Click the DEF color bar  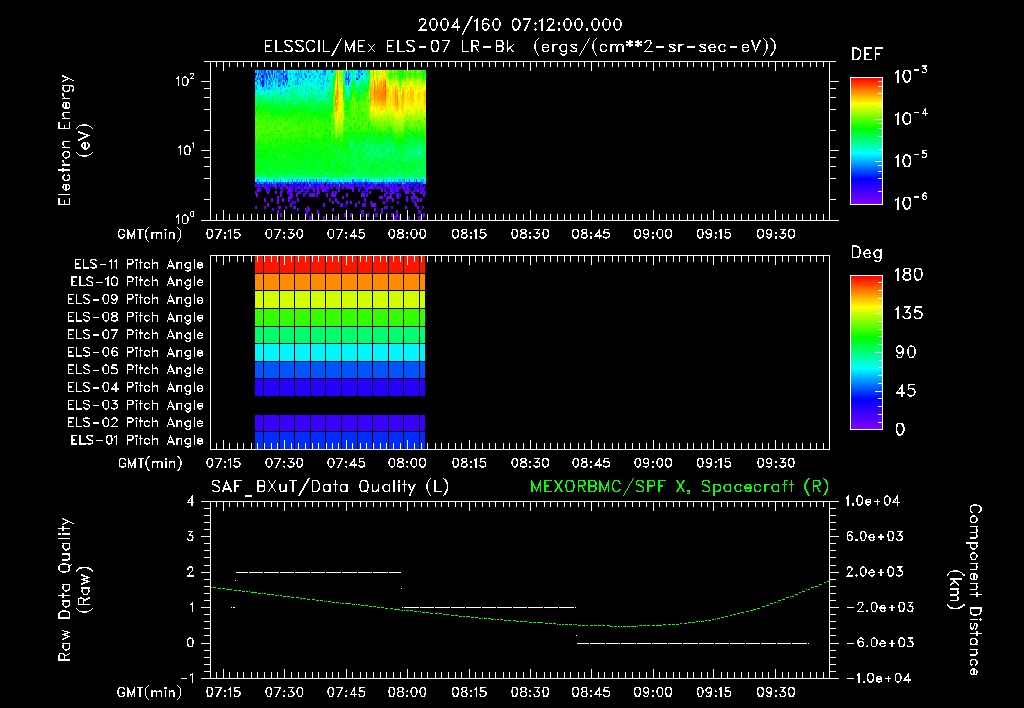pos(866,141)
